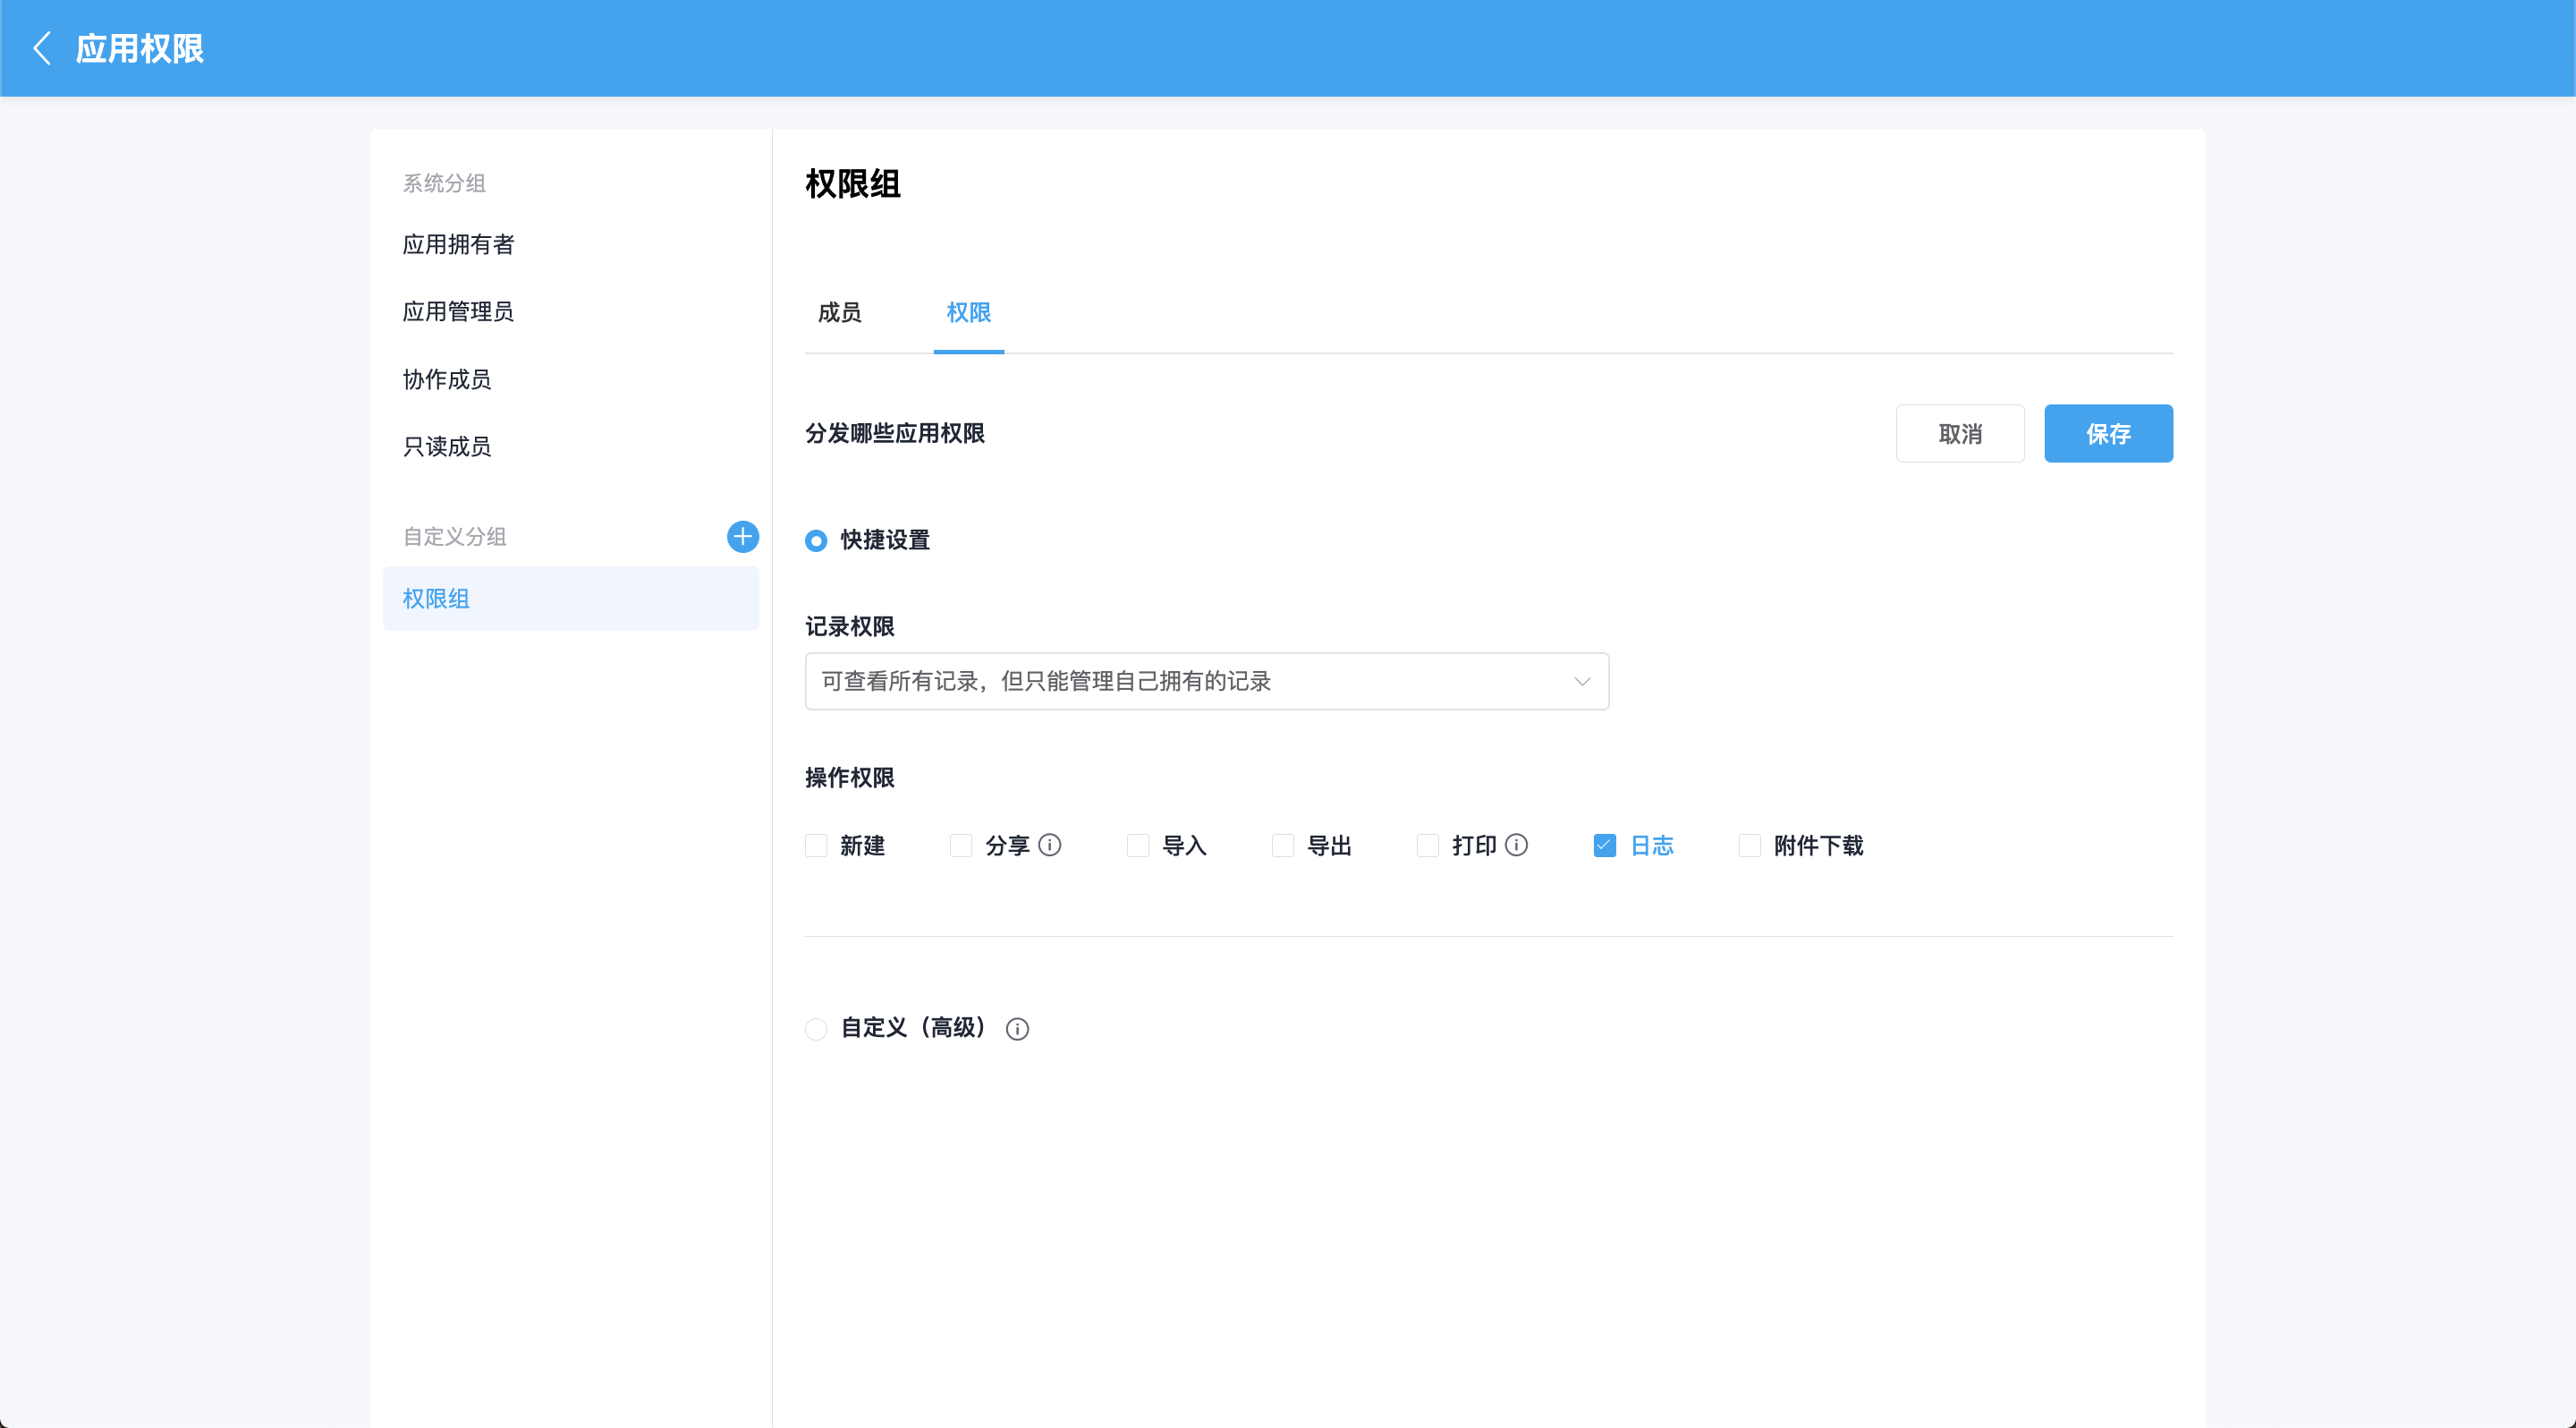Open 只读成员 group

point(571,447)
